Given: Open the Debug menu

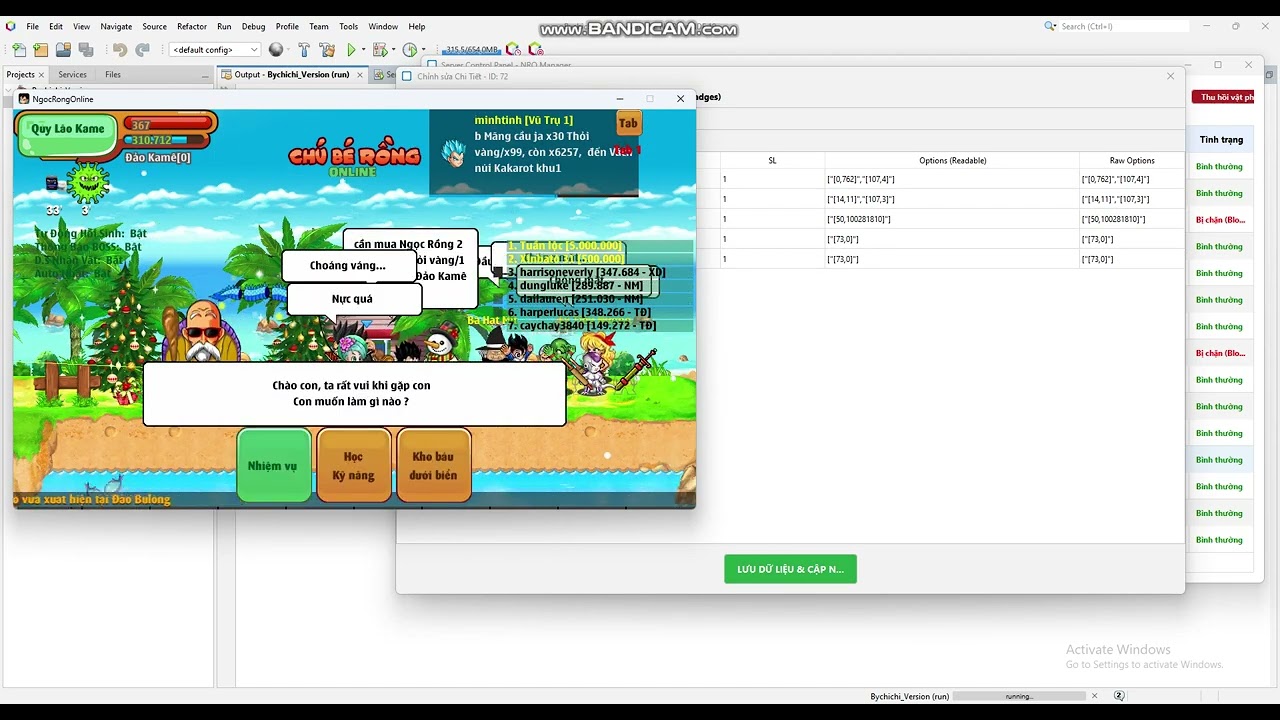Looking at the screenshot, I should coord(253,26).
